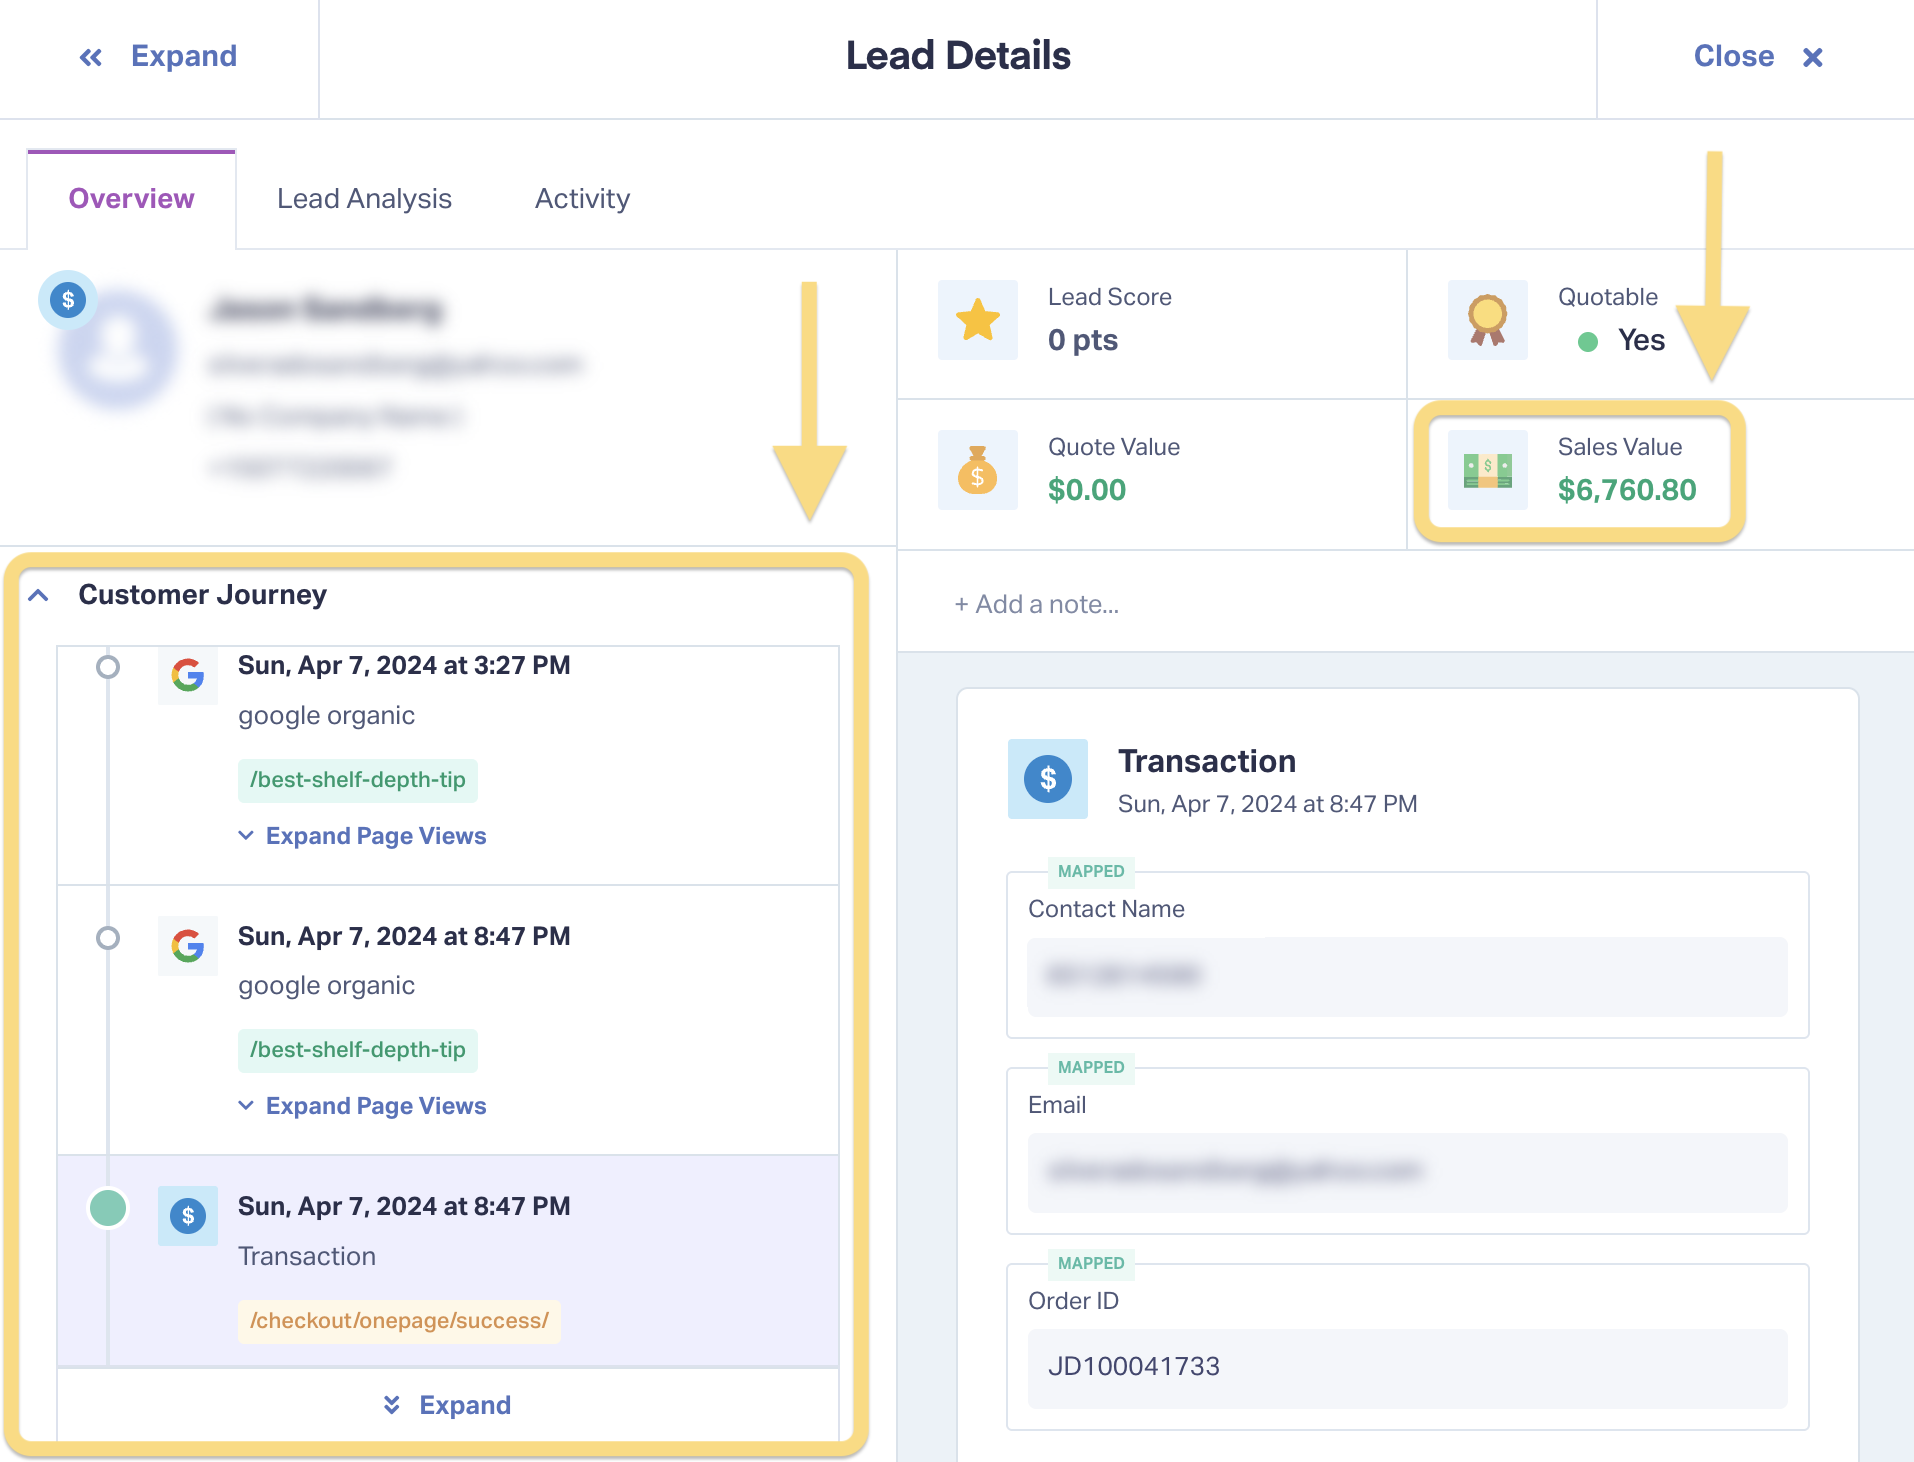Click the Sun, Apr 7, 2024 at 3:27 PM entry
This screenshot has height=1462, width=1914.
[x=404, y=665]
